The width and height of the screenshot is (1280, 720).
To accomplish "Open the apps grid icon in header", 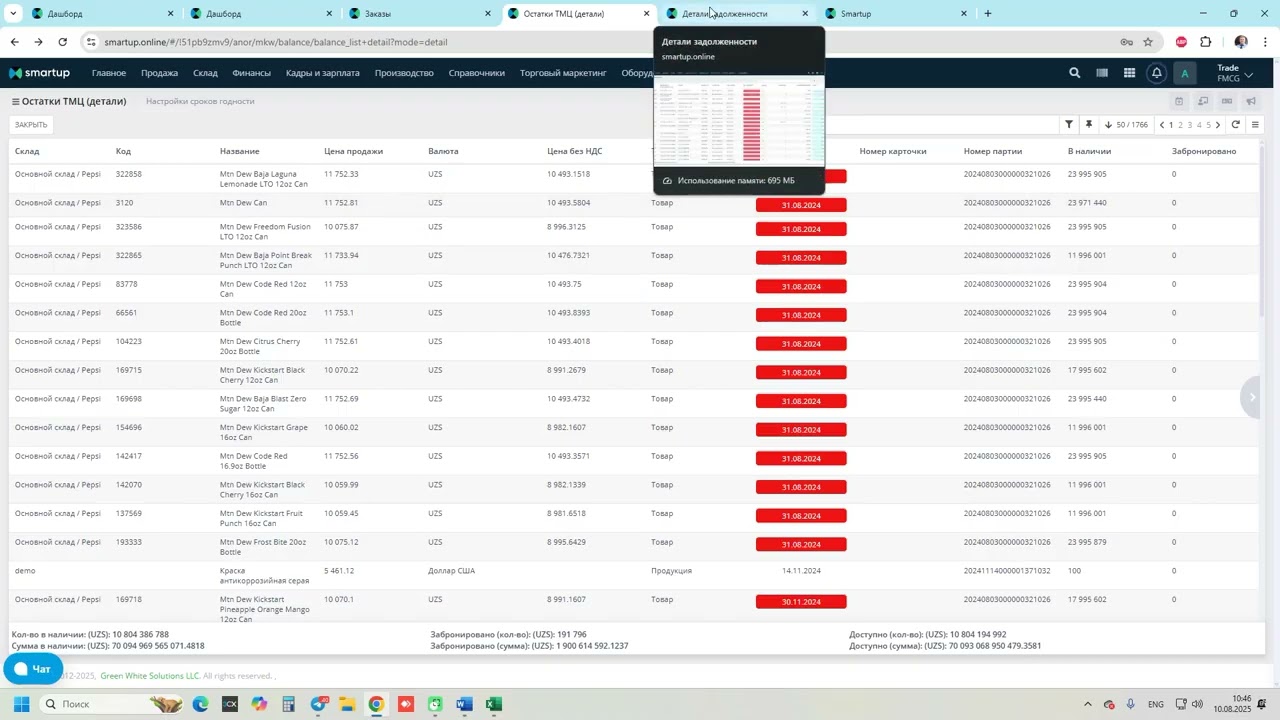I will [1129, 73].
